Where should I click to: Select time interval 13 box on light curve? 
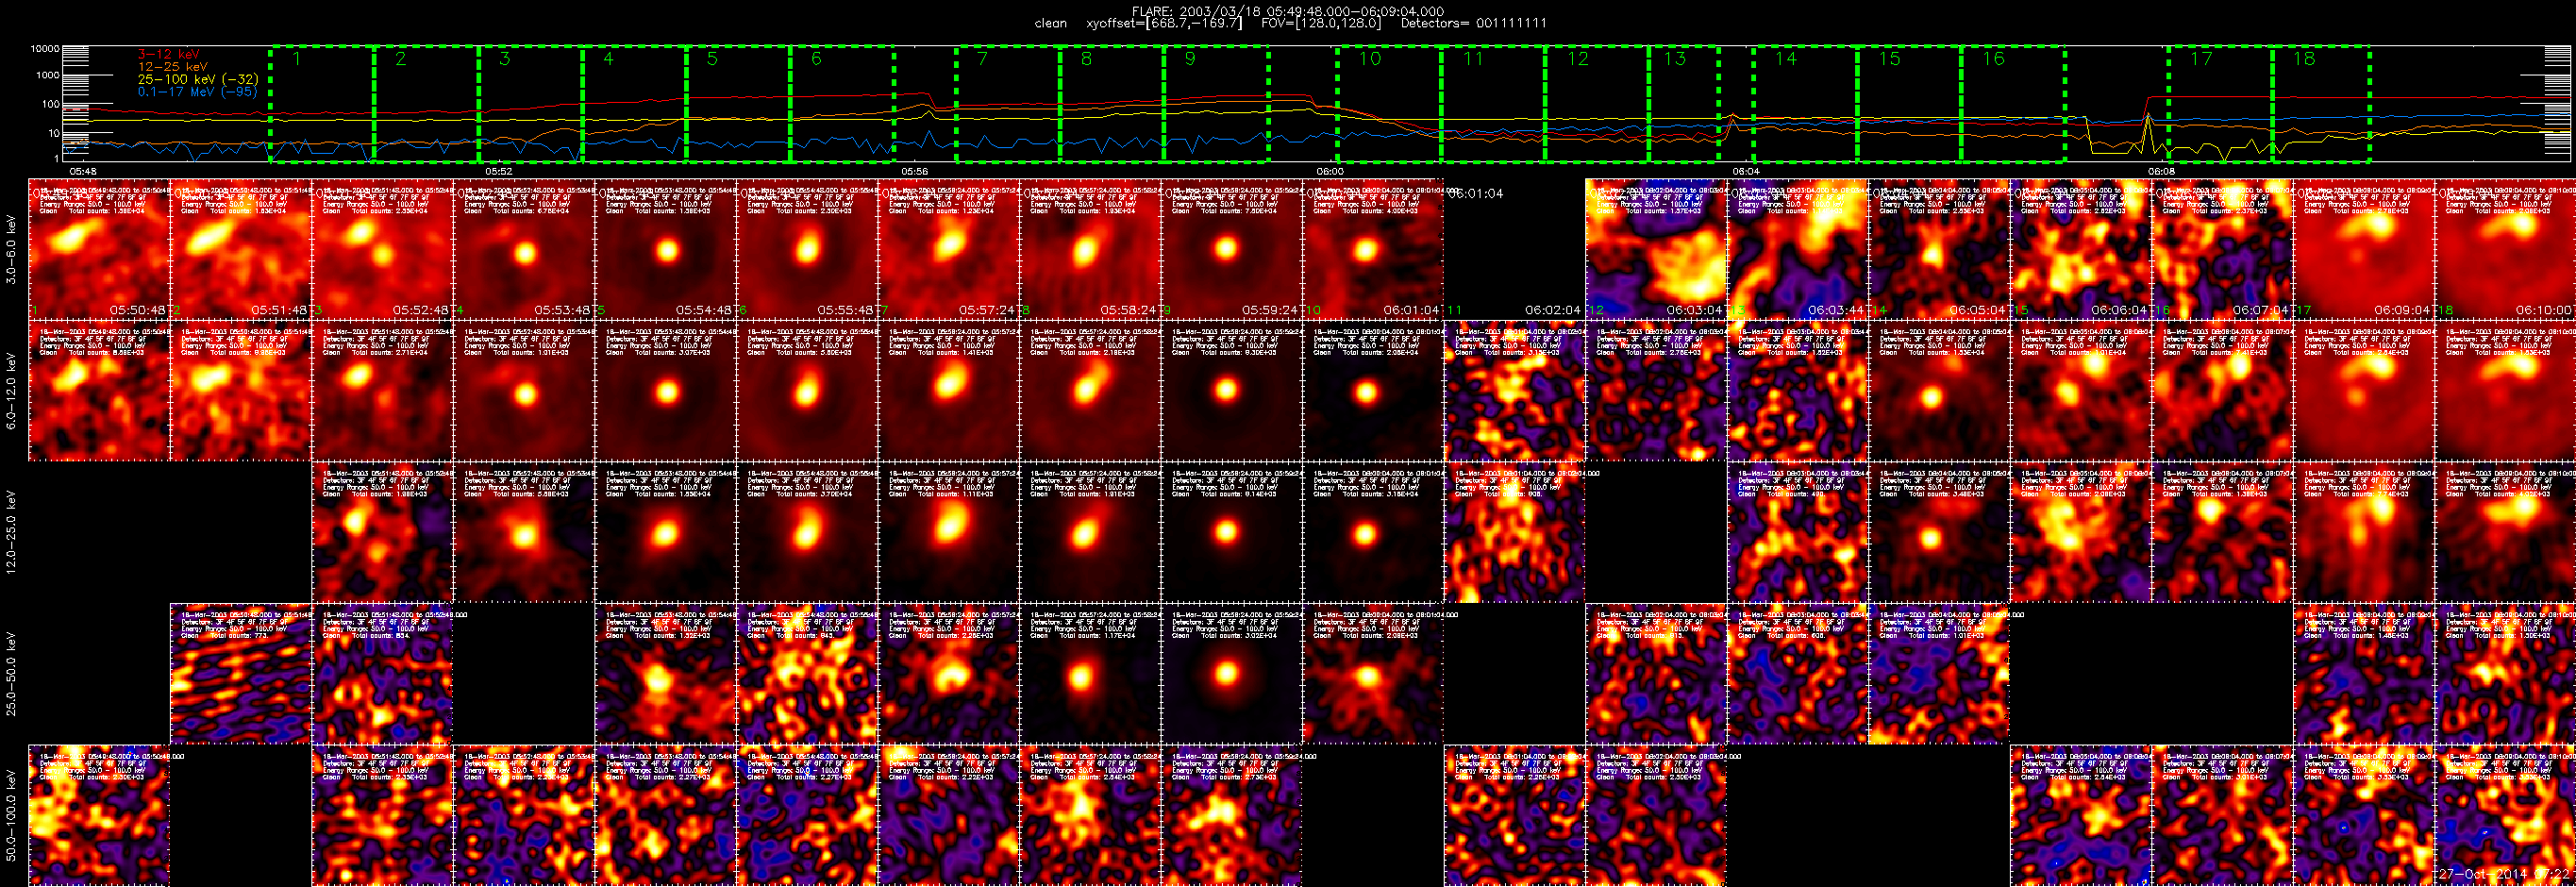tap(1685, 104)
